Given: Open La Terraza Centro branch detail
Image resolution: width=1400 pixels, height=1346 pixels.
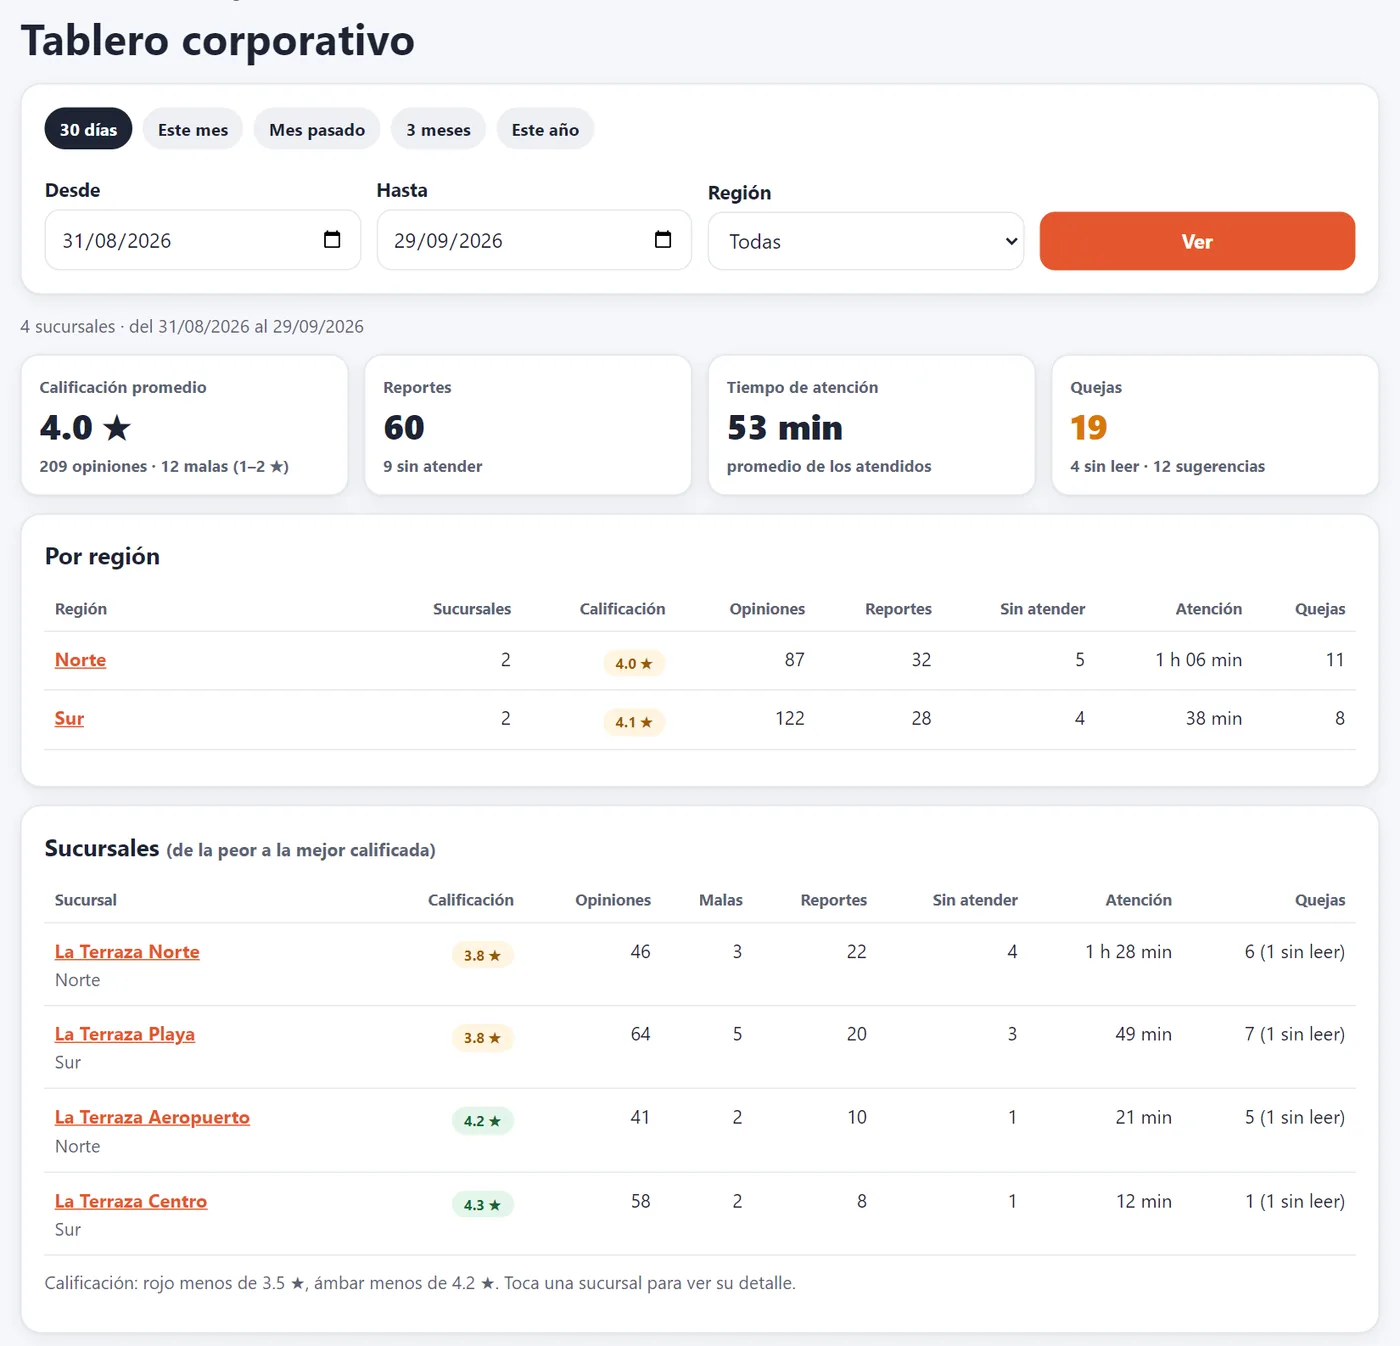Looking at the screenshot, I should click(x=131, y=1201).
